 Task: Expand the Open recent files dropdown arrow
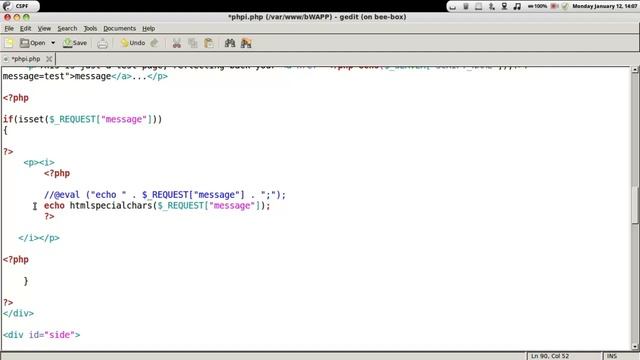53,43
